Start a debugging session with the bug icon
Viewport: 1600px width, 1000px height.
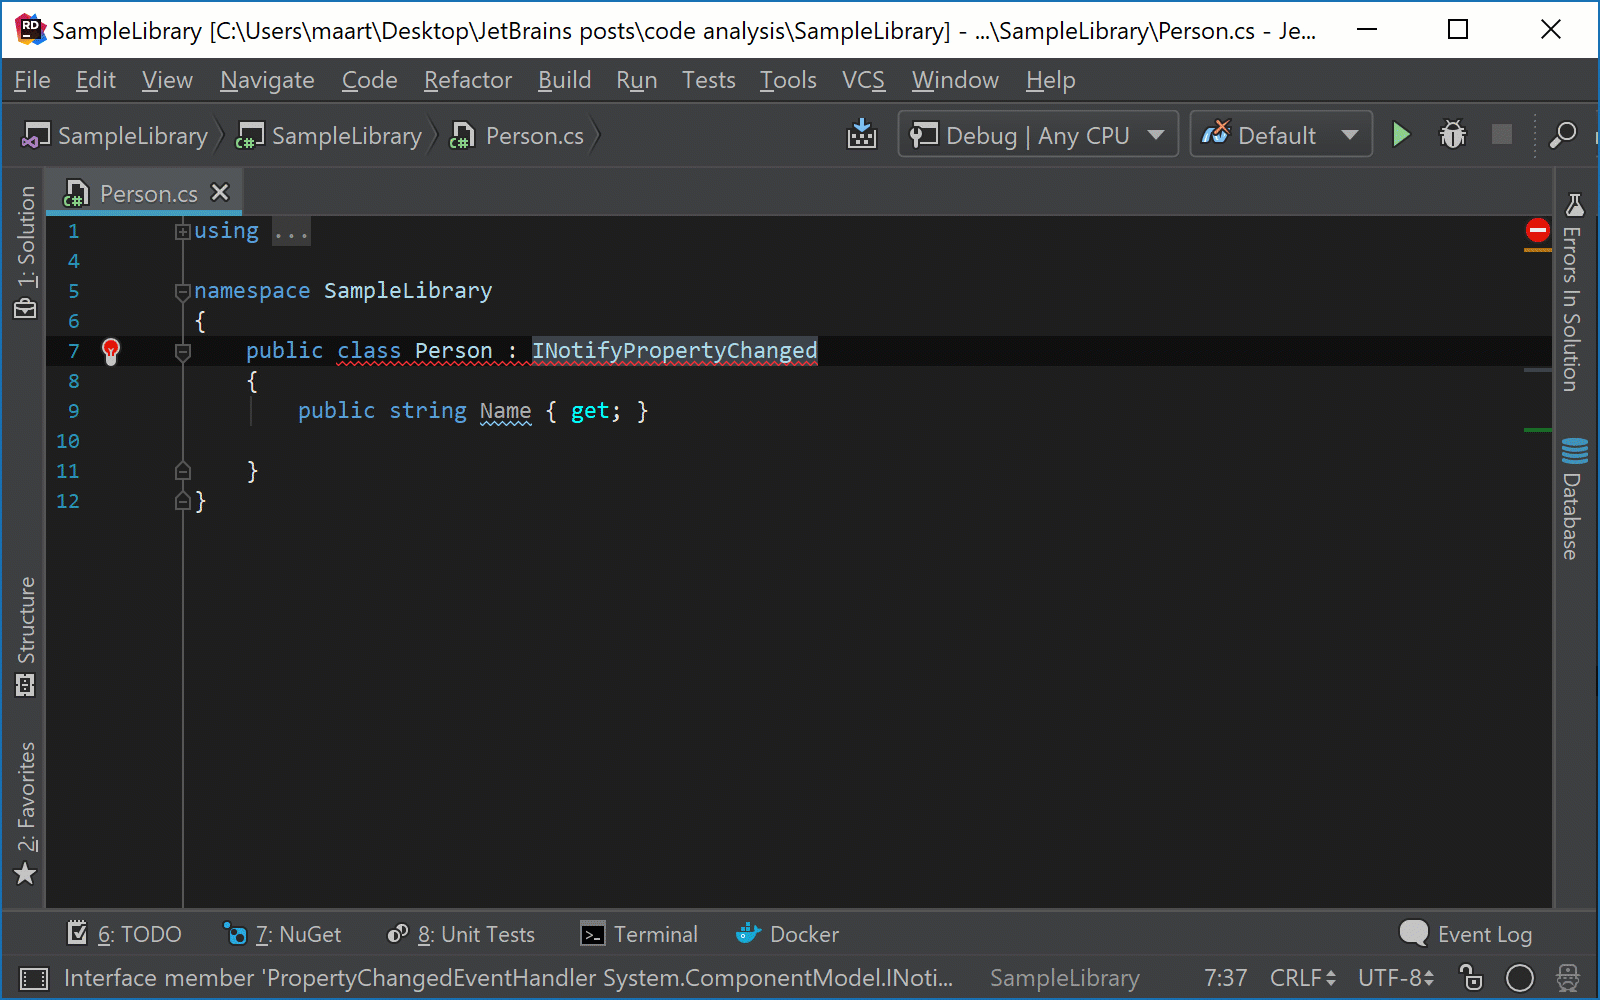pyautogui.click(x=1452, y=134)
